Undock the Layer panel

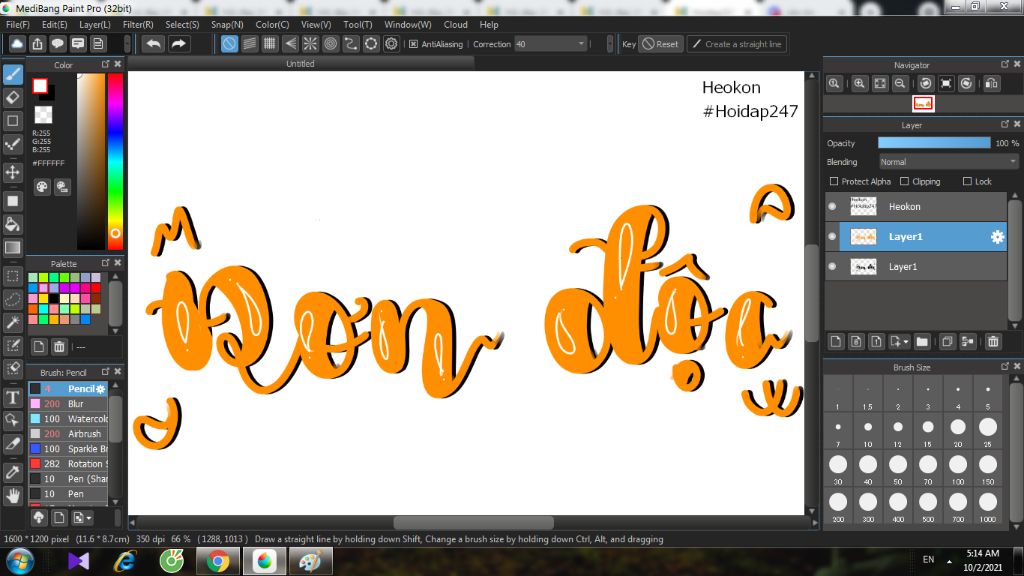[1004, 124]
